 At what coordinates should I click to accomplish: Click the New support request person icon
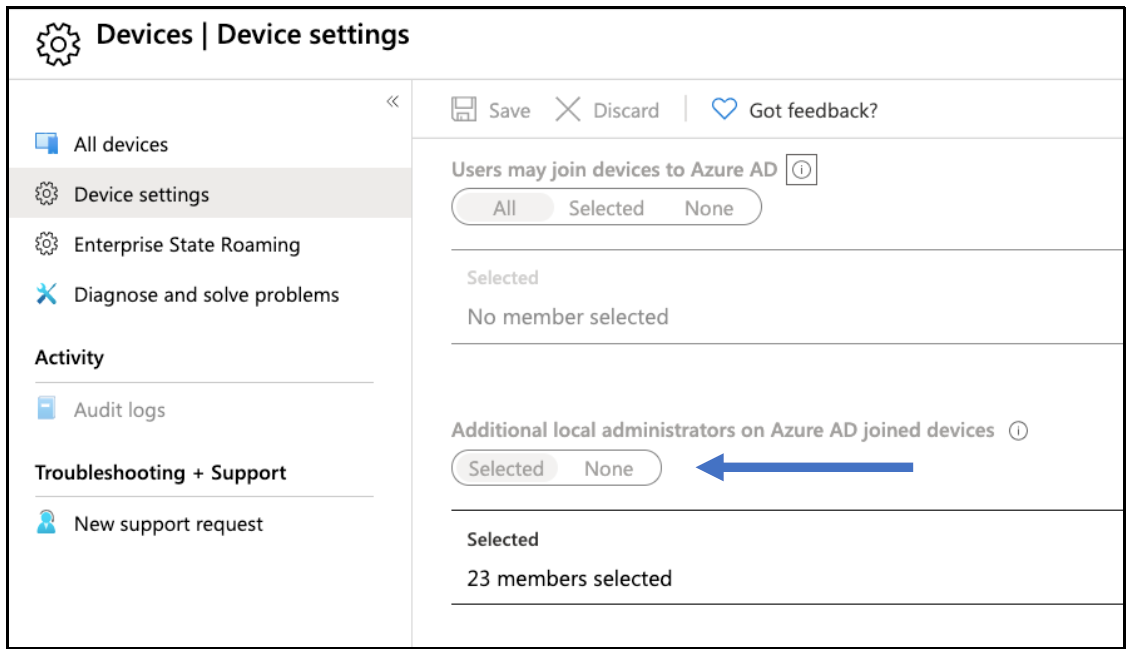[x=46, y=522]
